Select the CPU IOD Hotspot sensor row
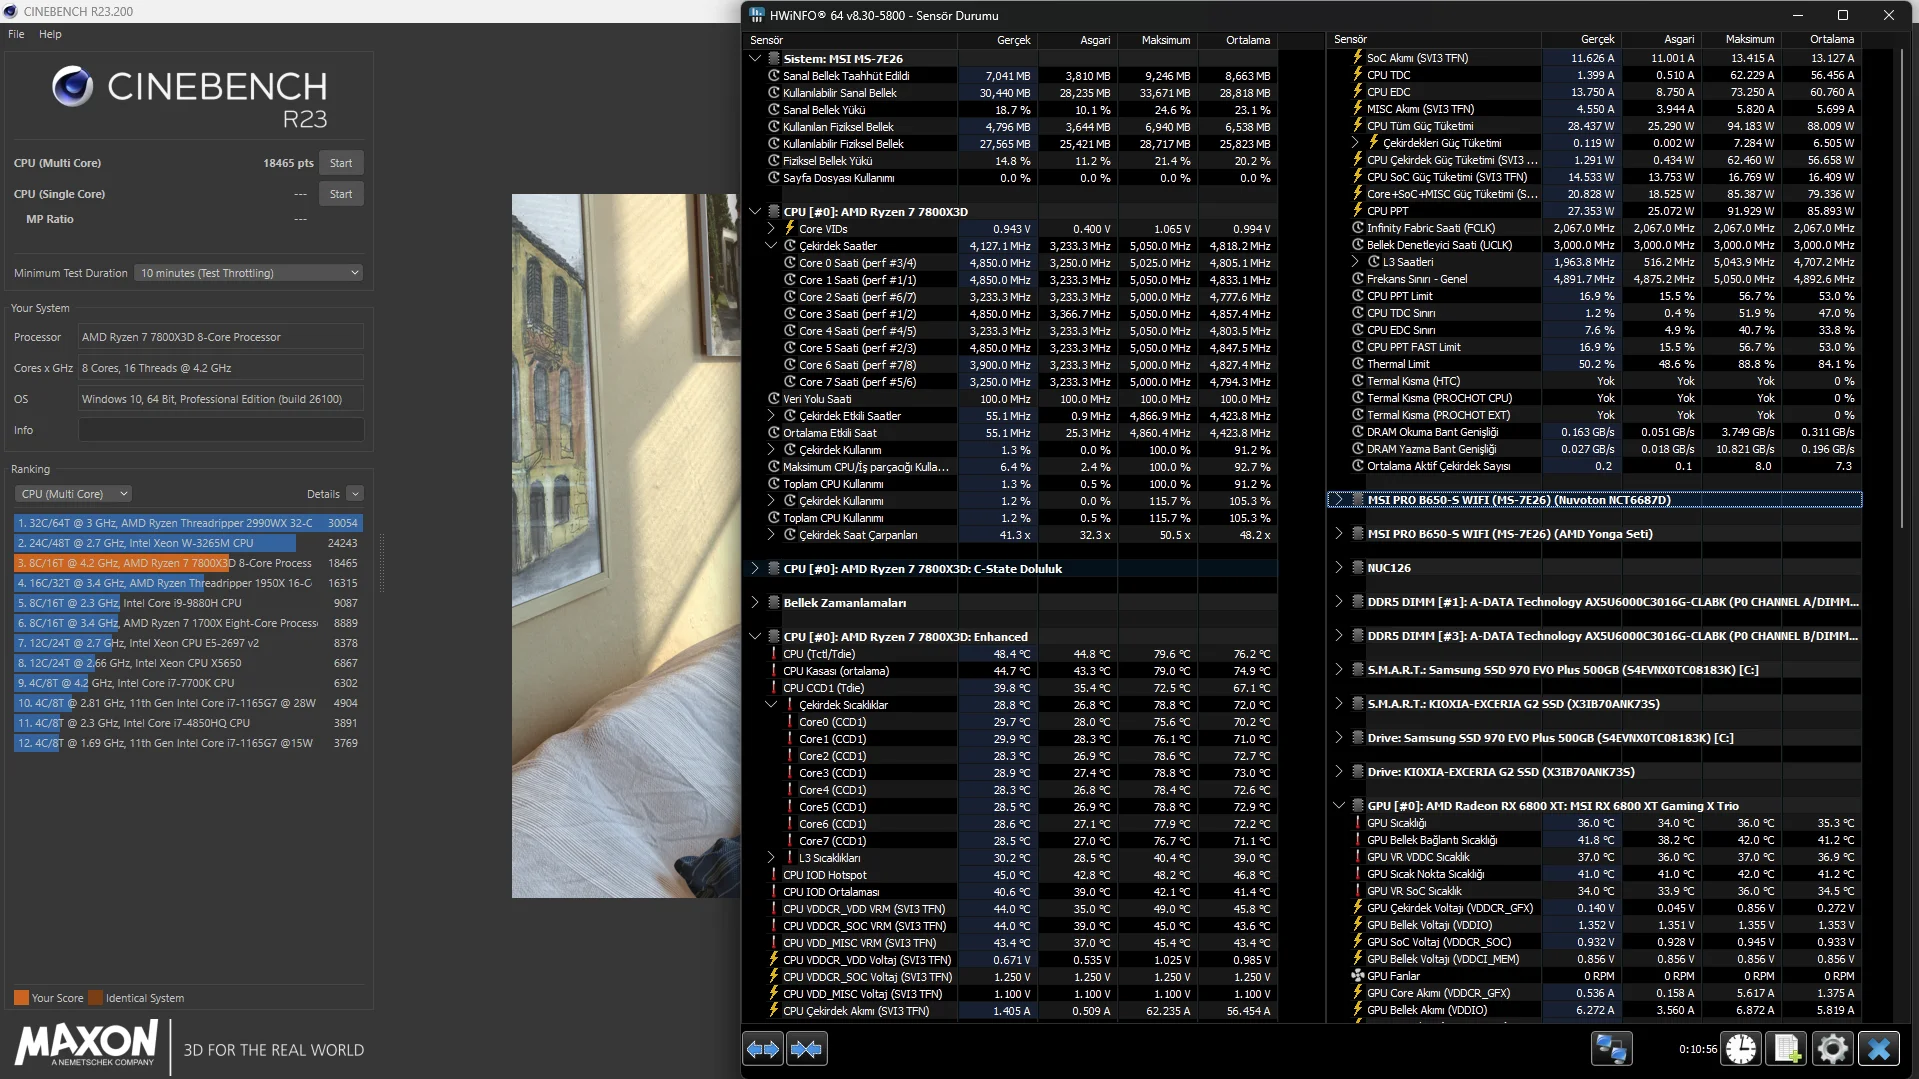The width and height of the screenshot is (1919, 1079). point(1012,875)
